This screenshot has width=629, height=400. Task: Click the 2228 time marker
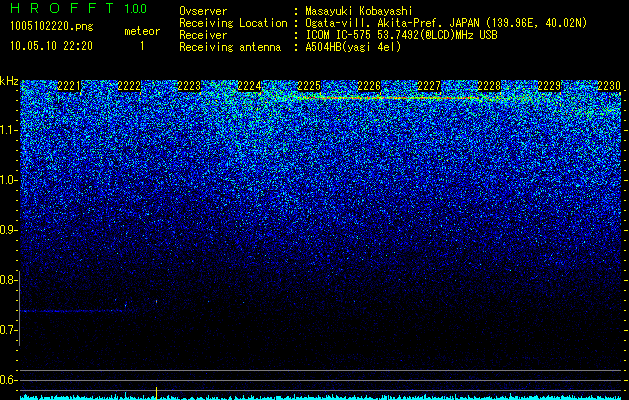pos(489,86)
